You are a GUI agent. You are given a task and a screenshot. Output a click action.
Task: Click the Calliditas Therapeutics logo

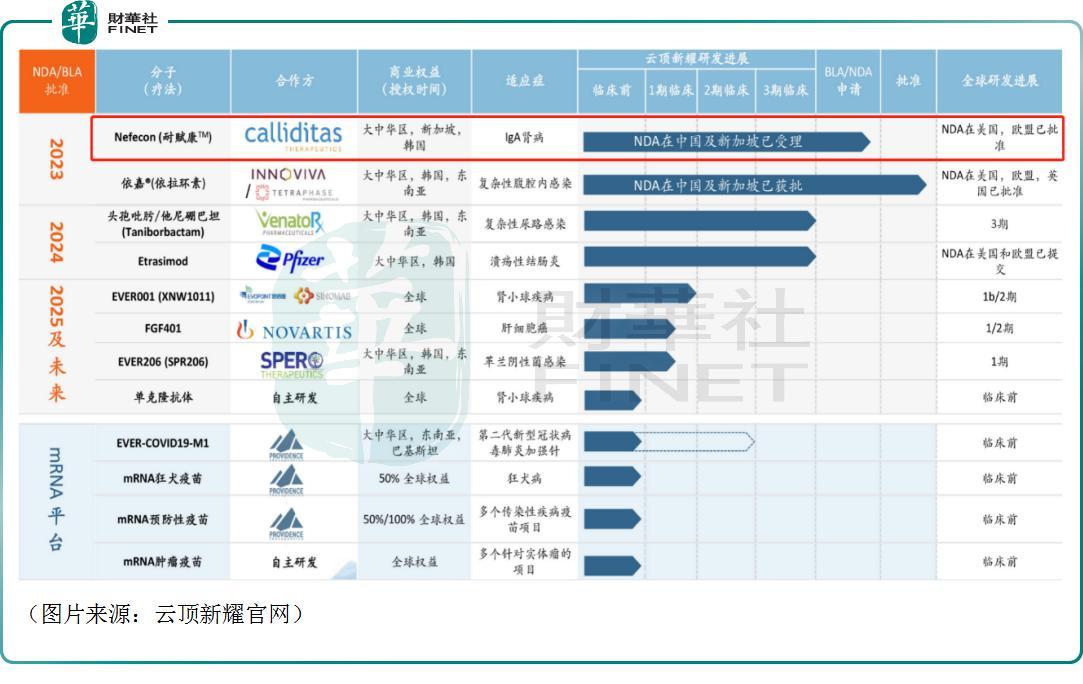(x=291, y=134)
